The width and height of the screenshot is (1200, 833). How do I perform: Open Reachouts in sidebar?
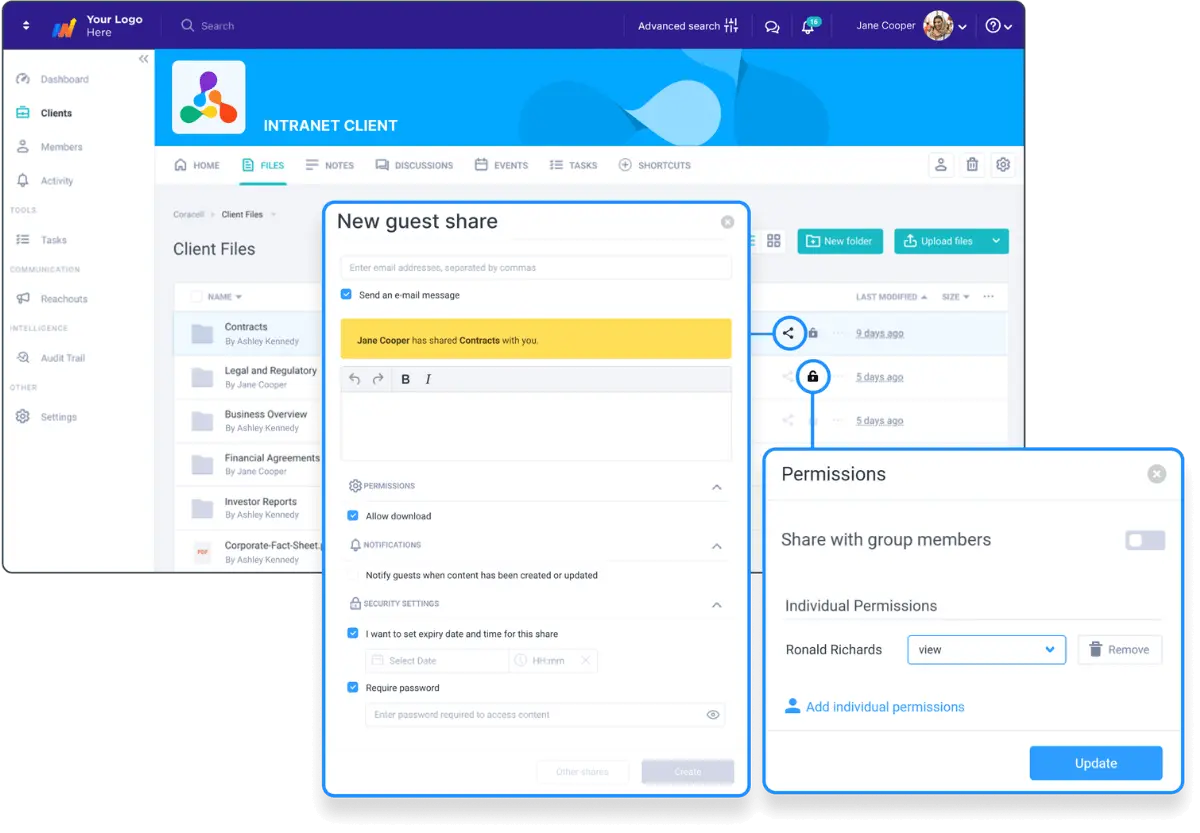(51, 299)
